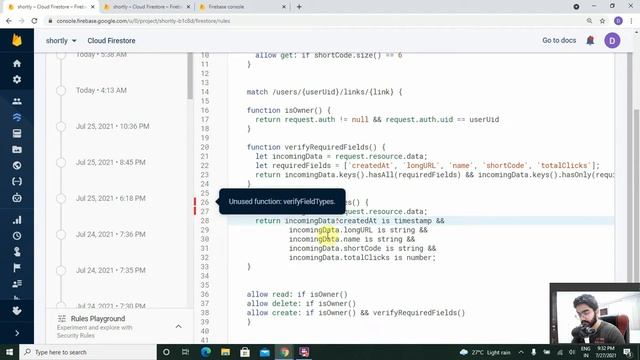Click the Windows taskbar search box
640x360 pixels.
[88, 352]
